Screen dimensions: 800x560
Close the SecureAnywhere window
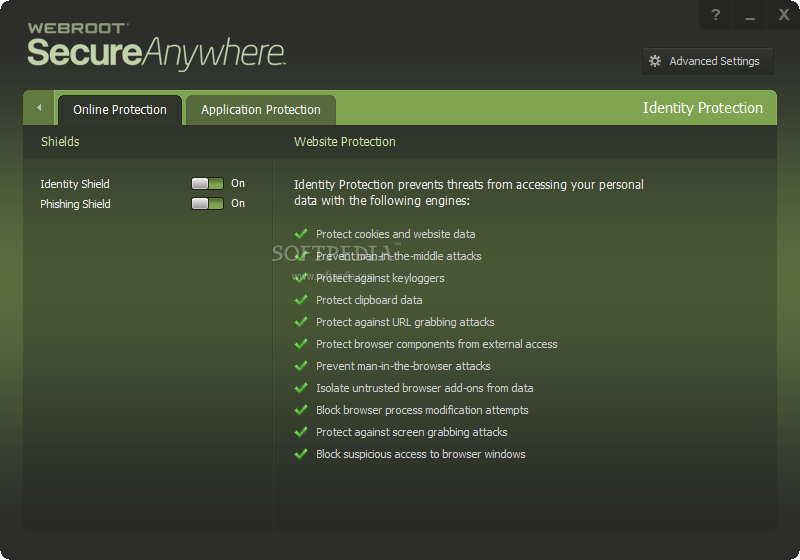click(x=784, y=15)
